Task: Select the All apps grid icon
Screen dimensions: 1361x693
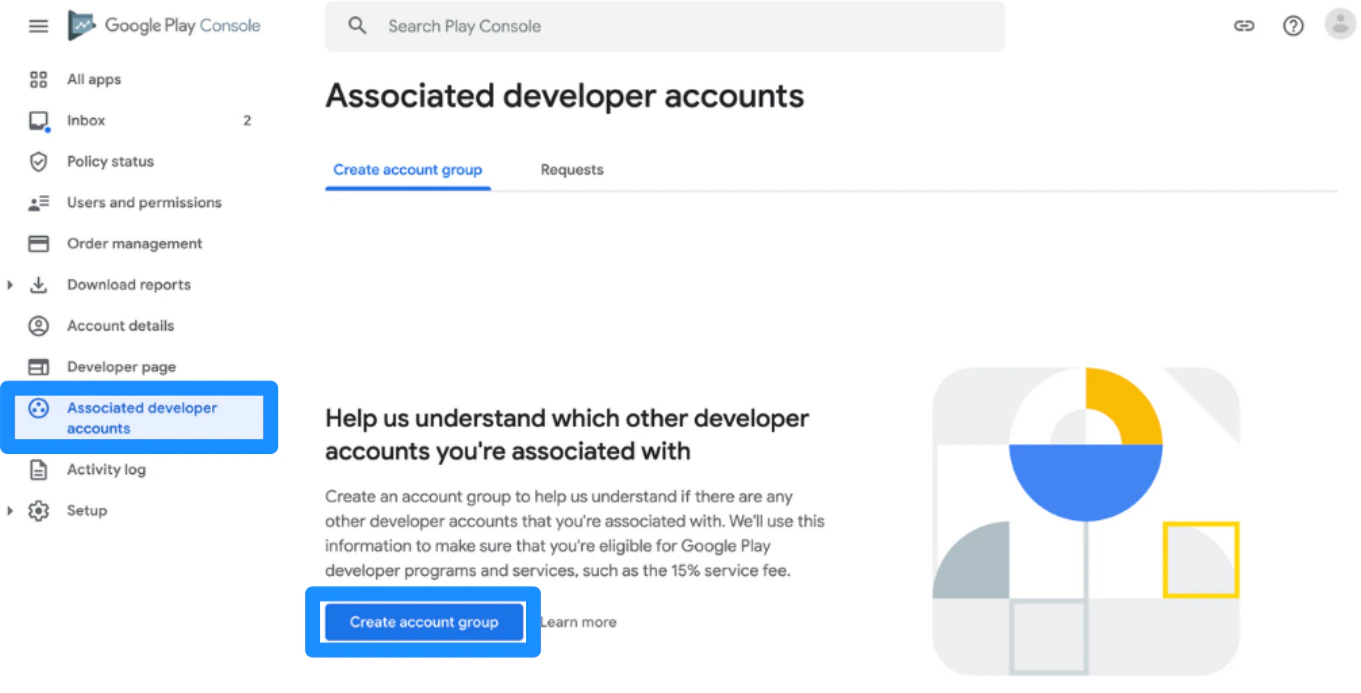Action: pyautogui.click(x=38, y=79)
